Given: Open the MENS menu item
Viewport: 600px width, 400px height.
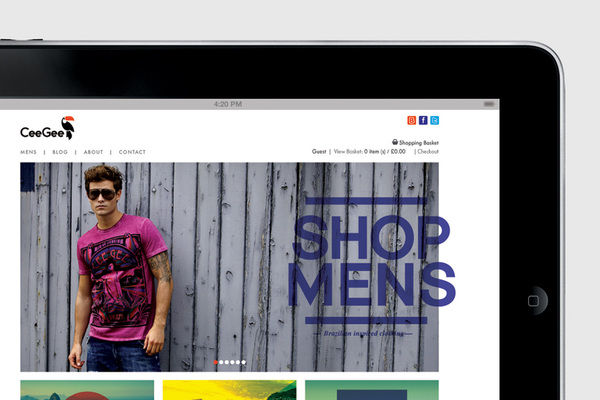Looking at the screenshot, I should [29, 152].
